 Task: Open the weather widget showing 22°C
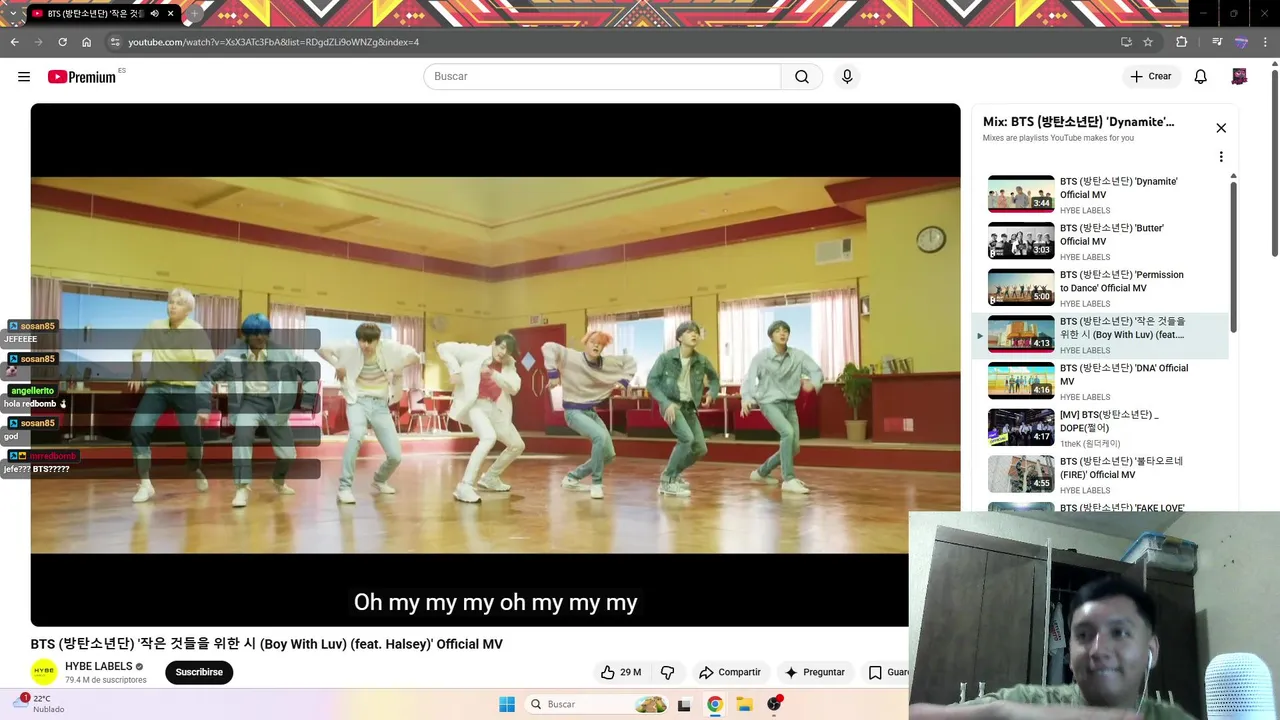[x=40, y=704]
